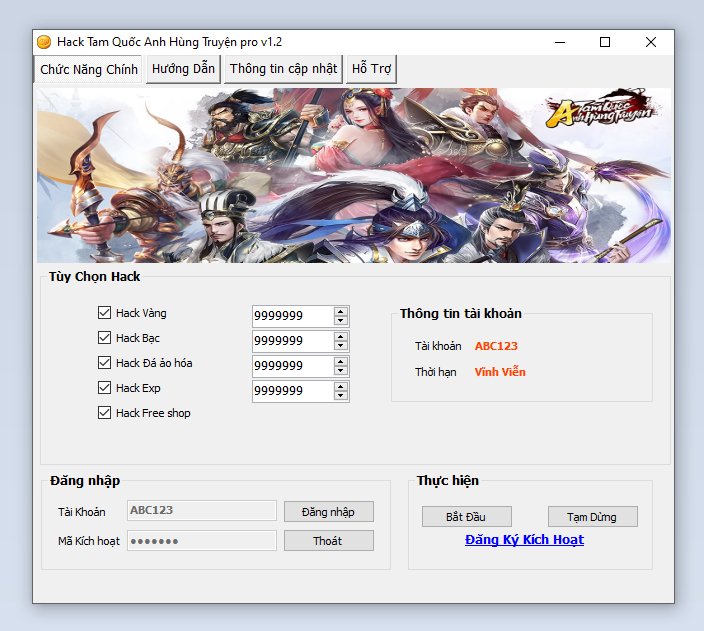Open the Thông tin cập nhật tab
706x631 pixels.
tap(283, 69)
